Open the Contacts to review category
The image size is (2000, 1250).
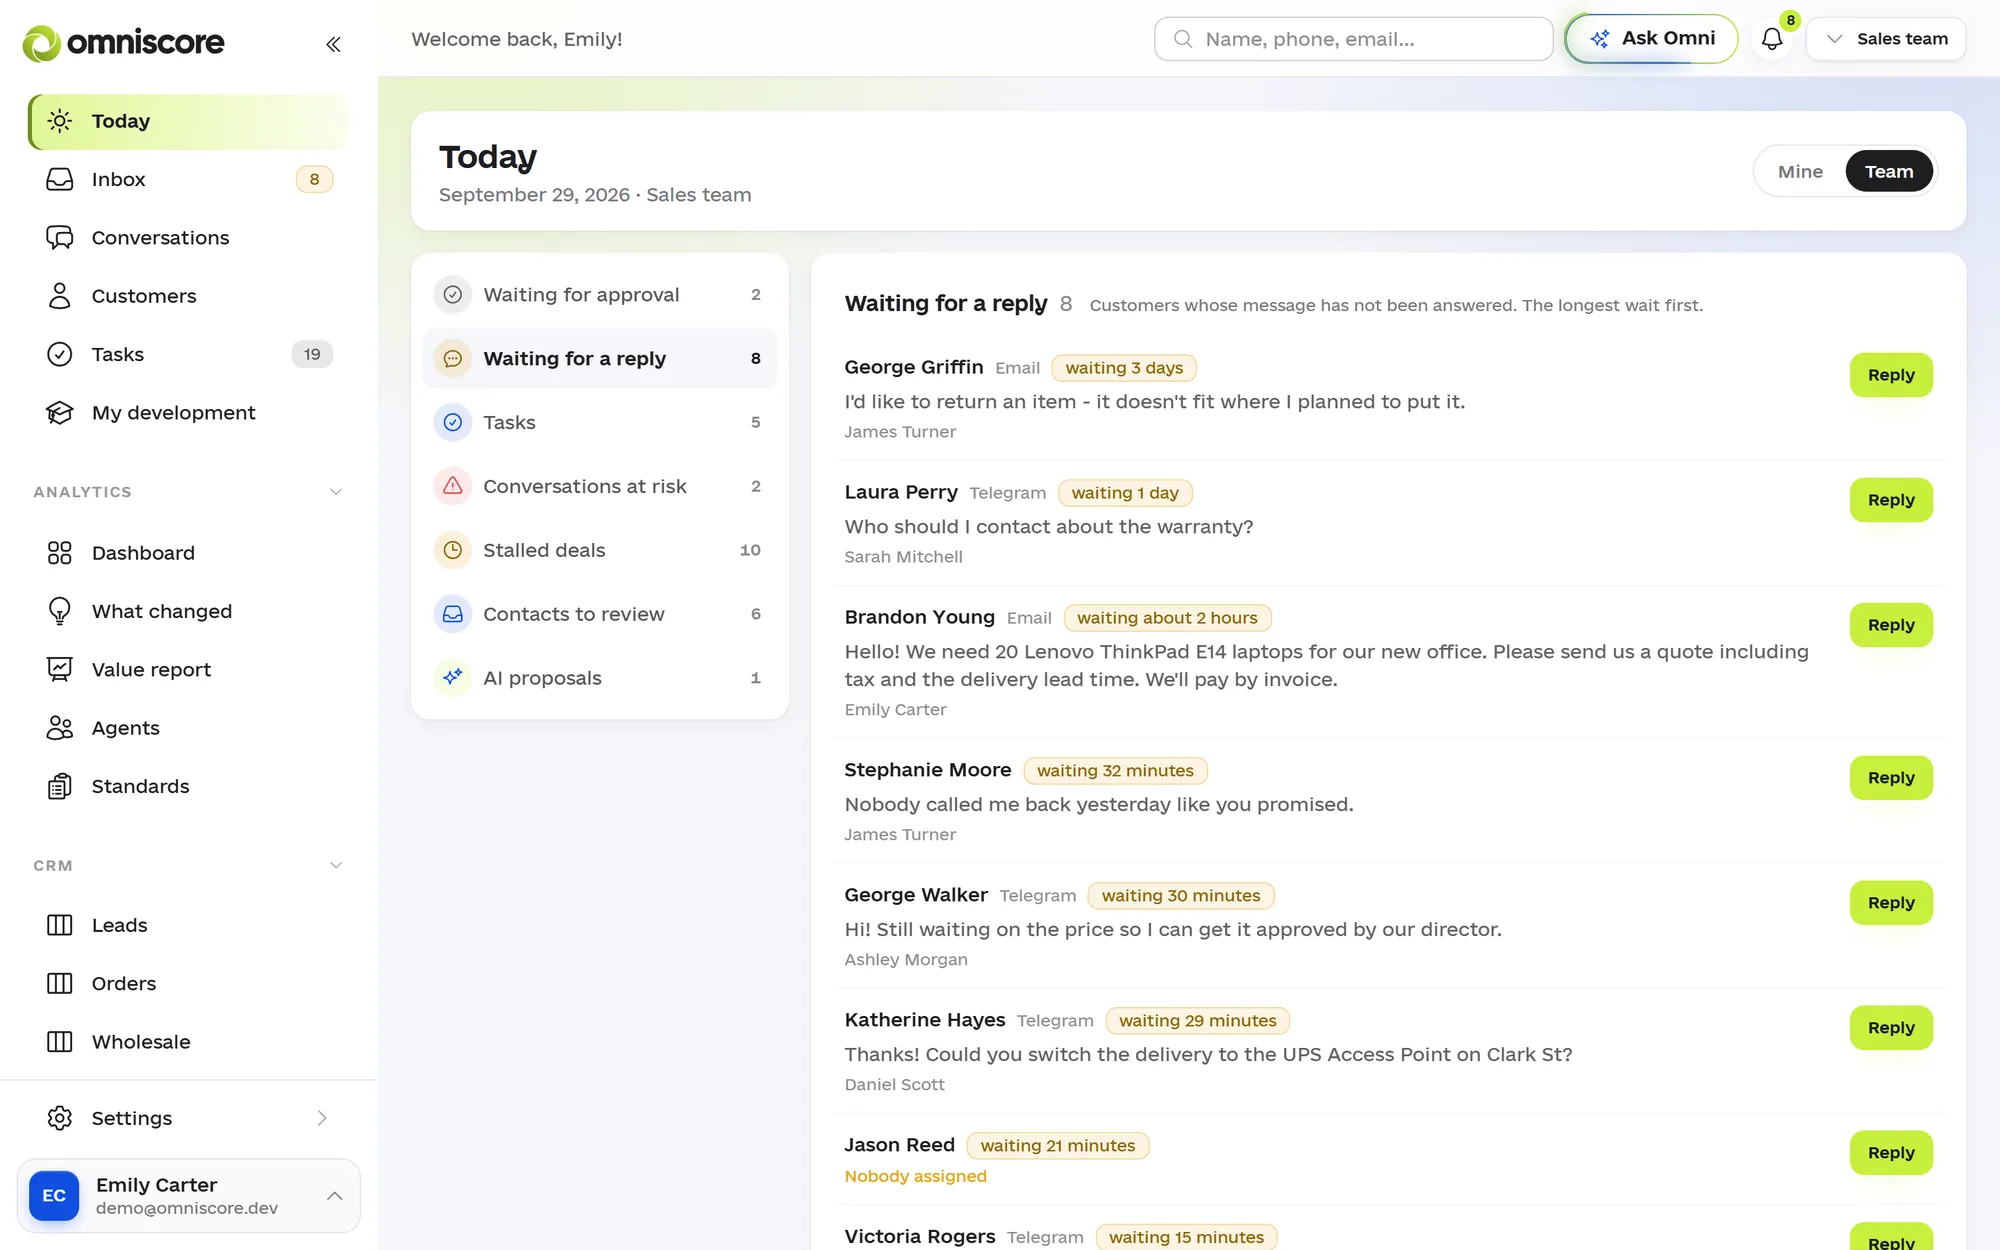600,614
